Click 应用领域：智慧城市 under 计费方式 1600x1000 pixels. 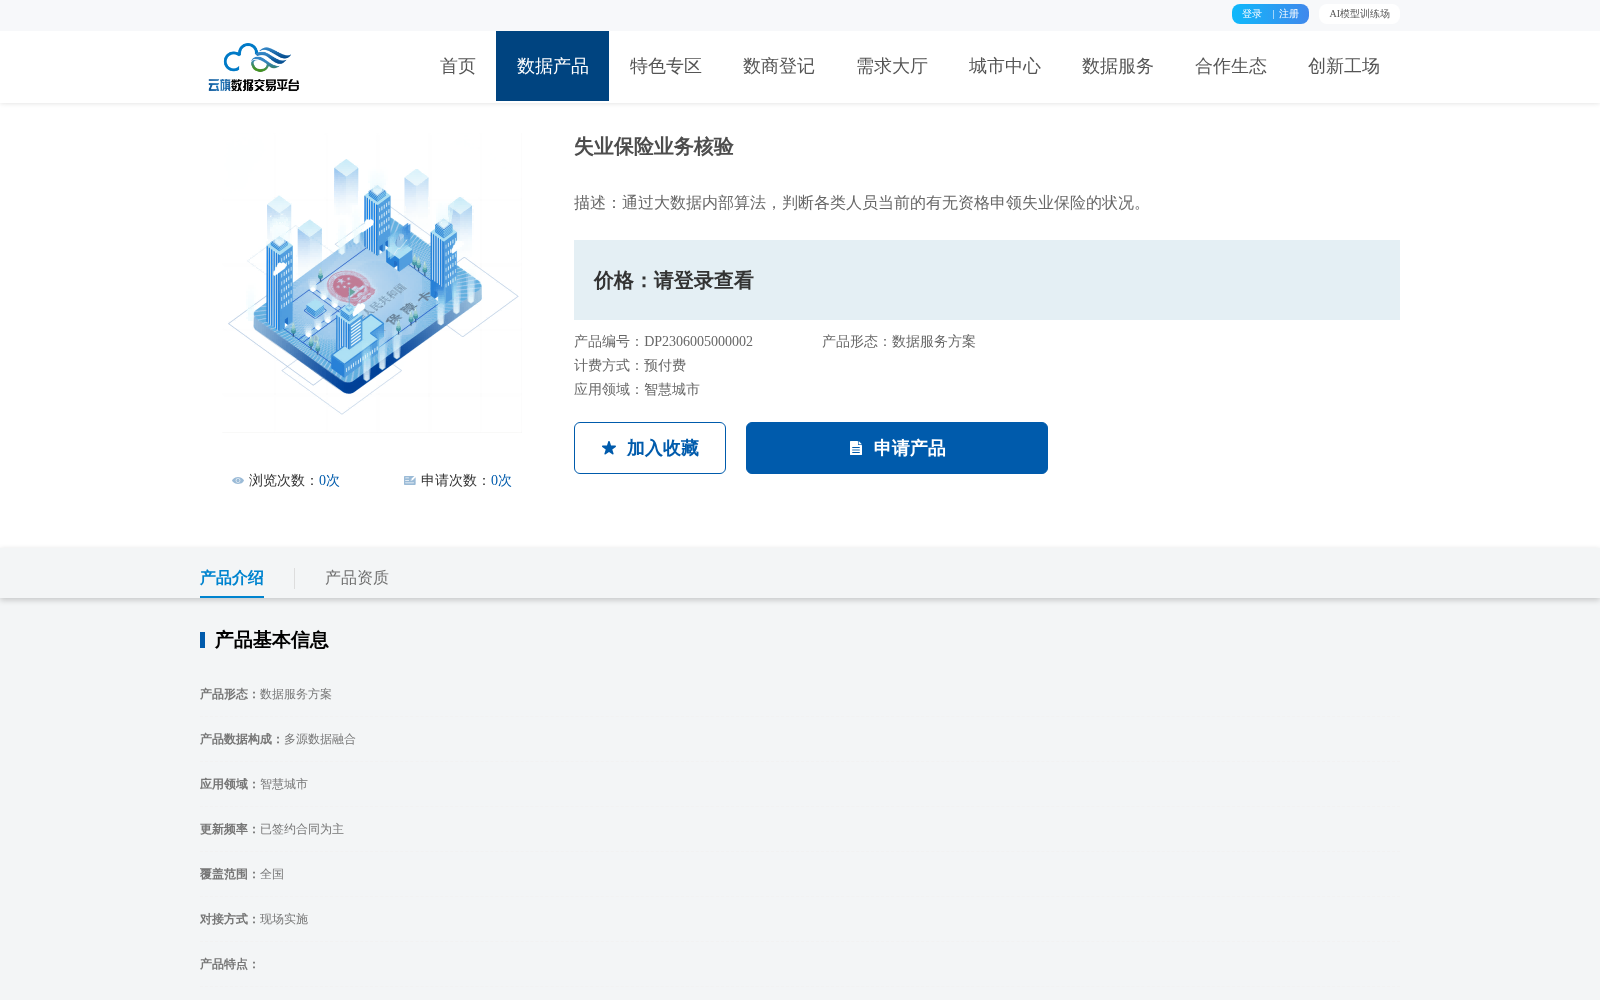(x=637, y=390)
